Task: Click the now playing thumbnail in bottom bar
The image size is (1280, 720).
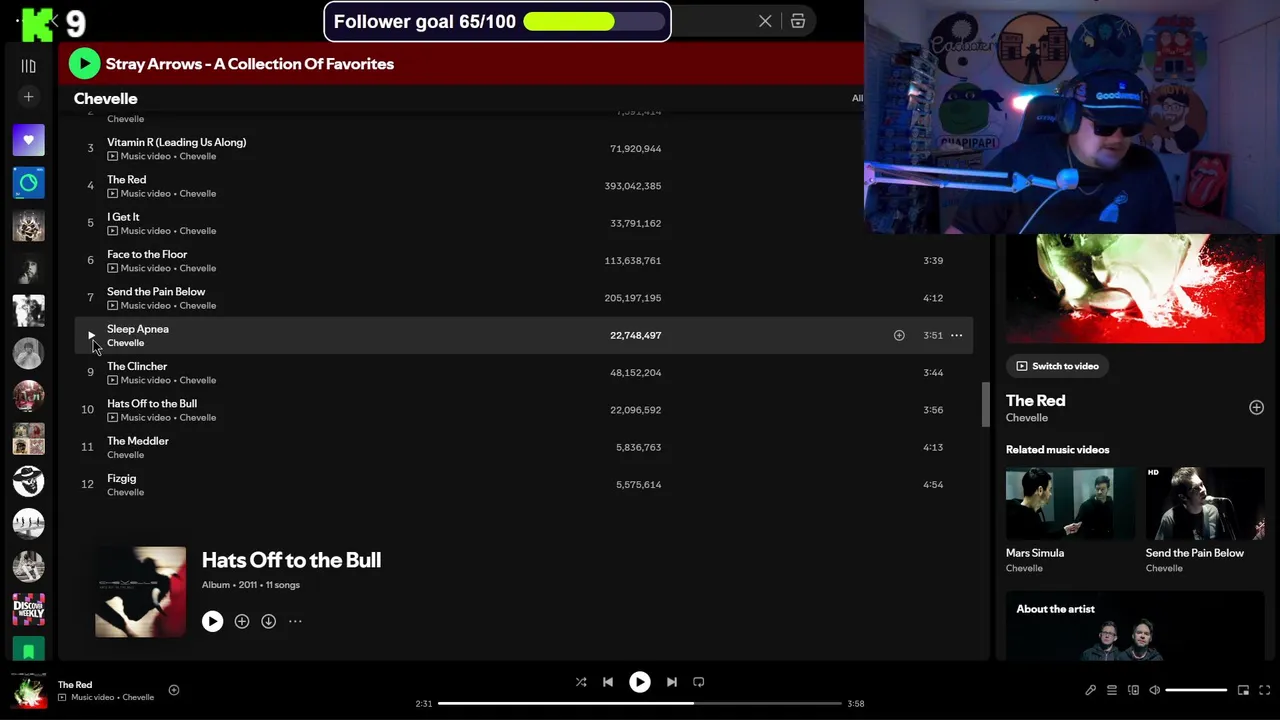Action: coord(29,690)
